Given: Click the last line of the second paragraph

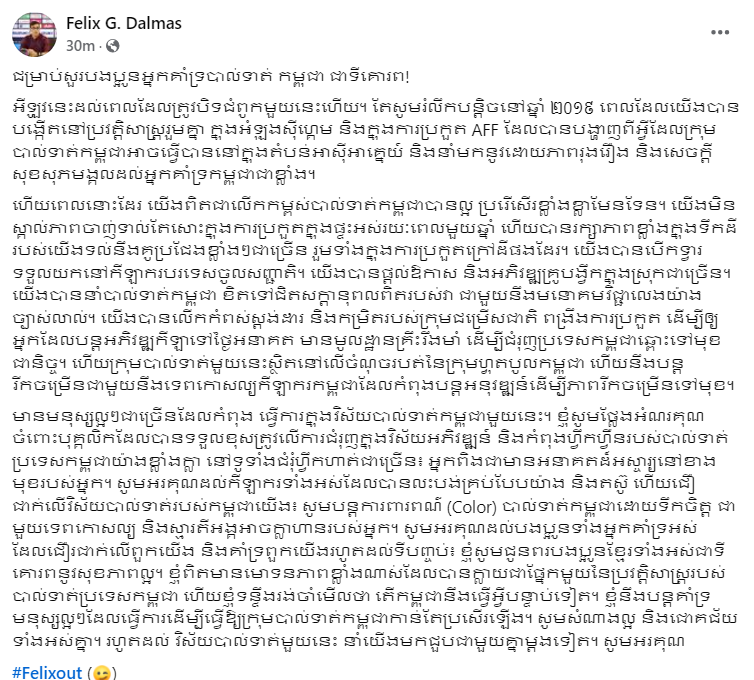Looking at the screenshot, I should click(373, 385).
